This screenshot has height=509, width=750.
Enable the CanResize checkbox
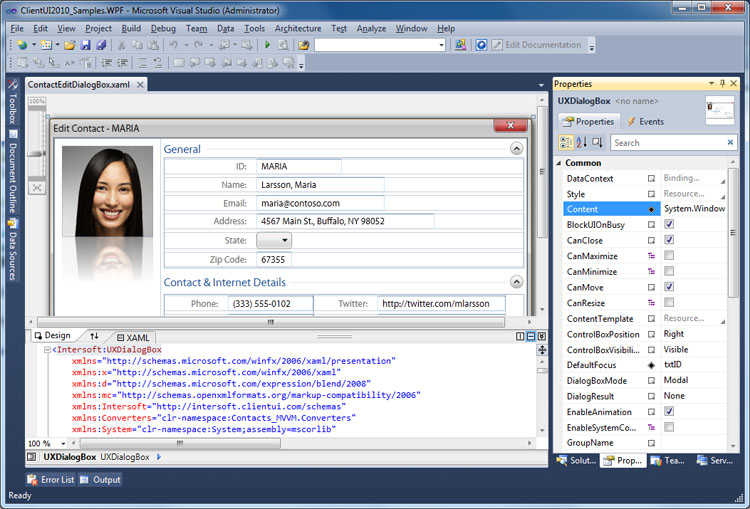click(669, 302)
